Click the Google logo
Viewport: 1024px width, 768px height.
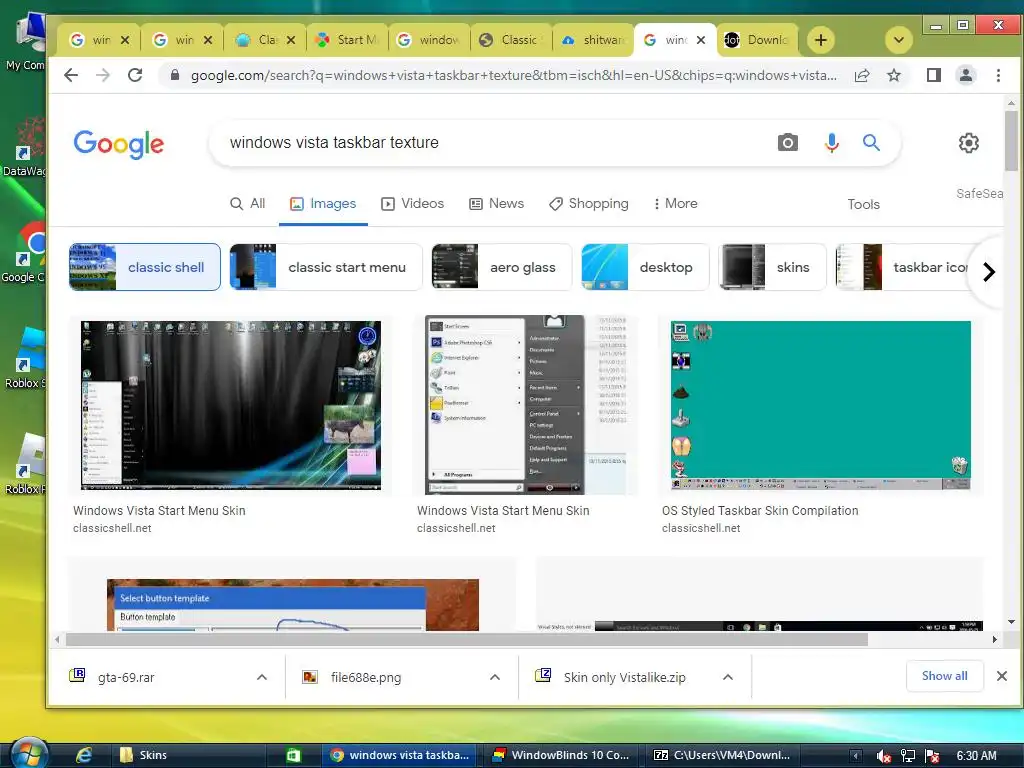(x=119, y=144)
